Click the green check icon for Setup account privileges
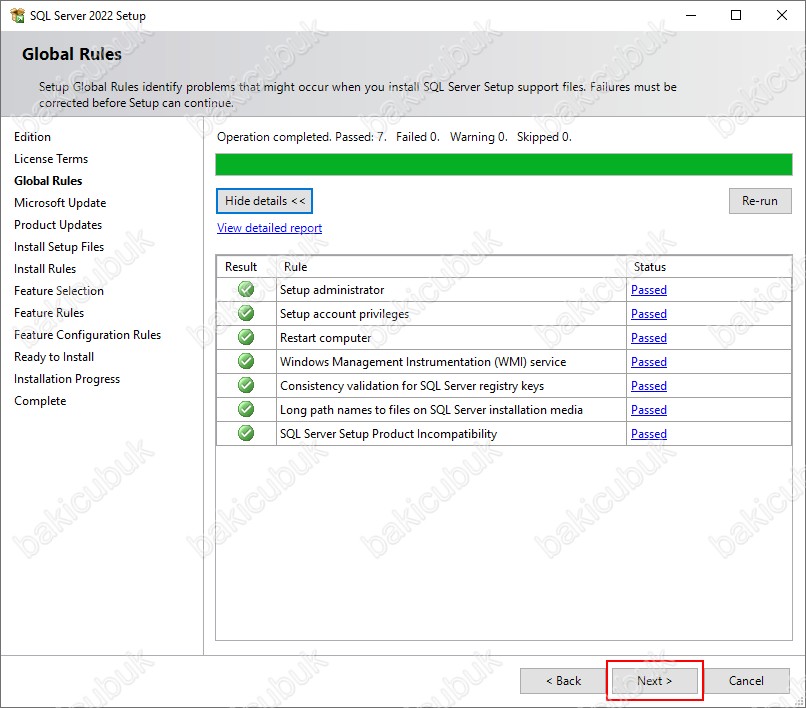This screenshot has width=806, height=708. pos(246,313)
